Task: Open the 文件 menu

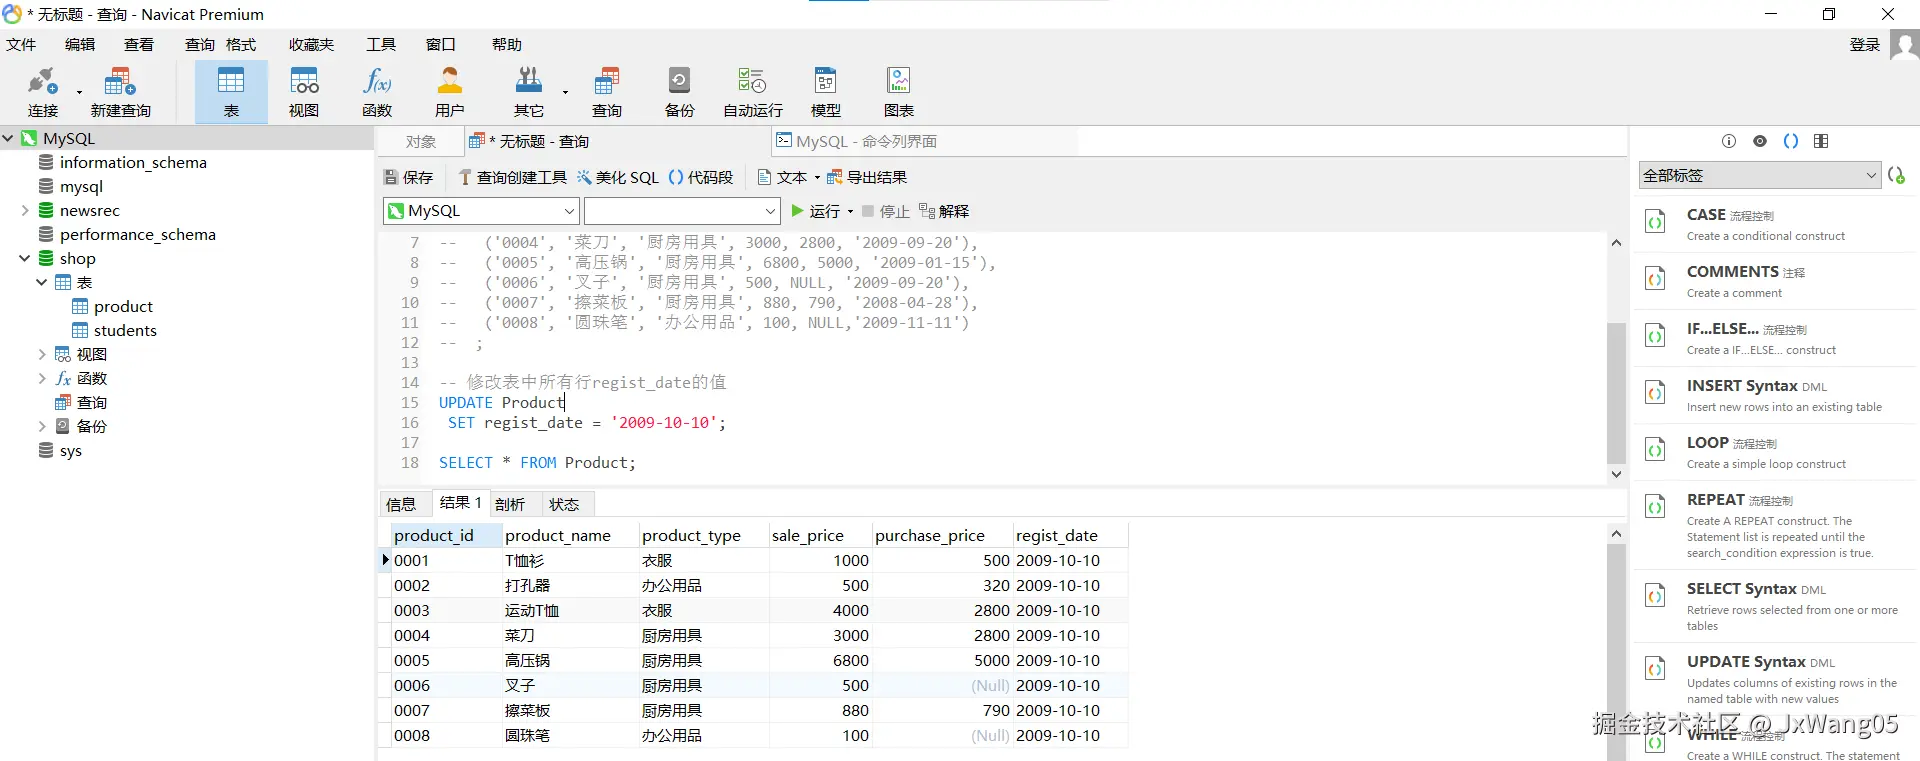Action: click(21, 45)
